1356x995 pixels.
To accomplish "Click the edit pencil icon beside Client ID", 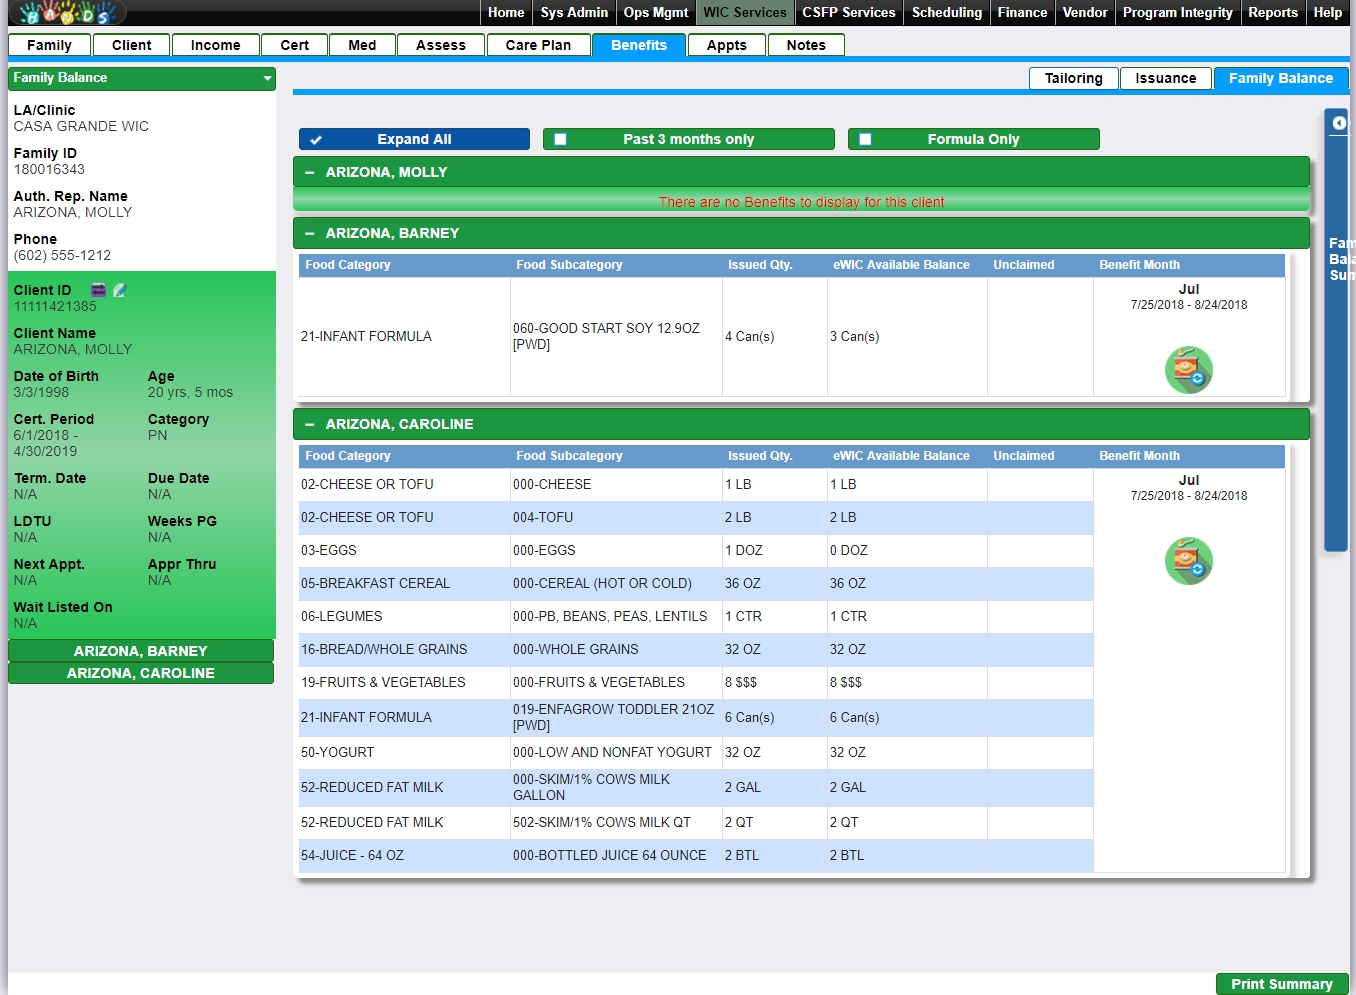I will pos(120,290).
